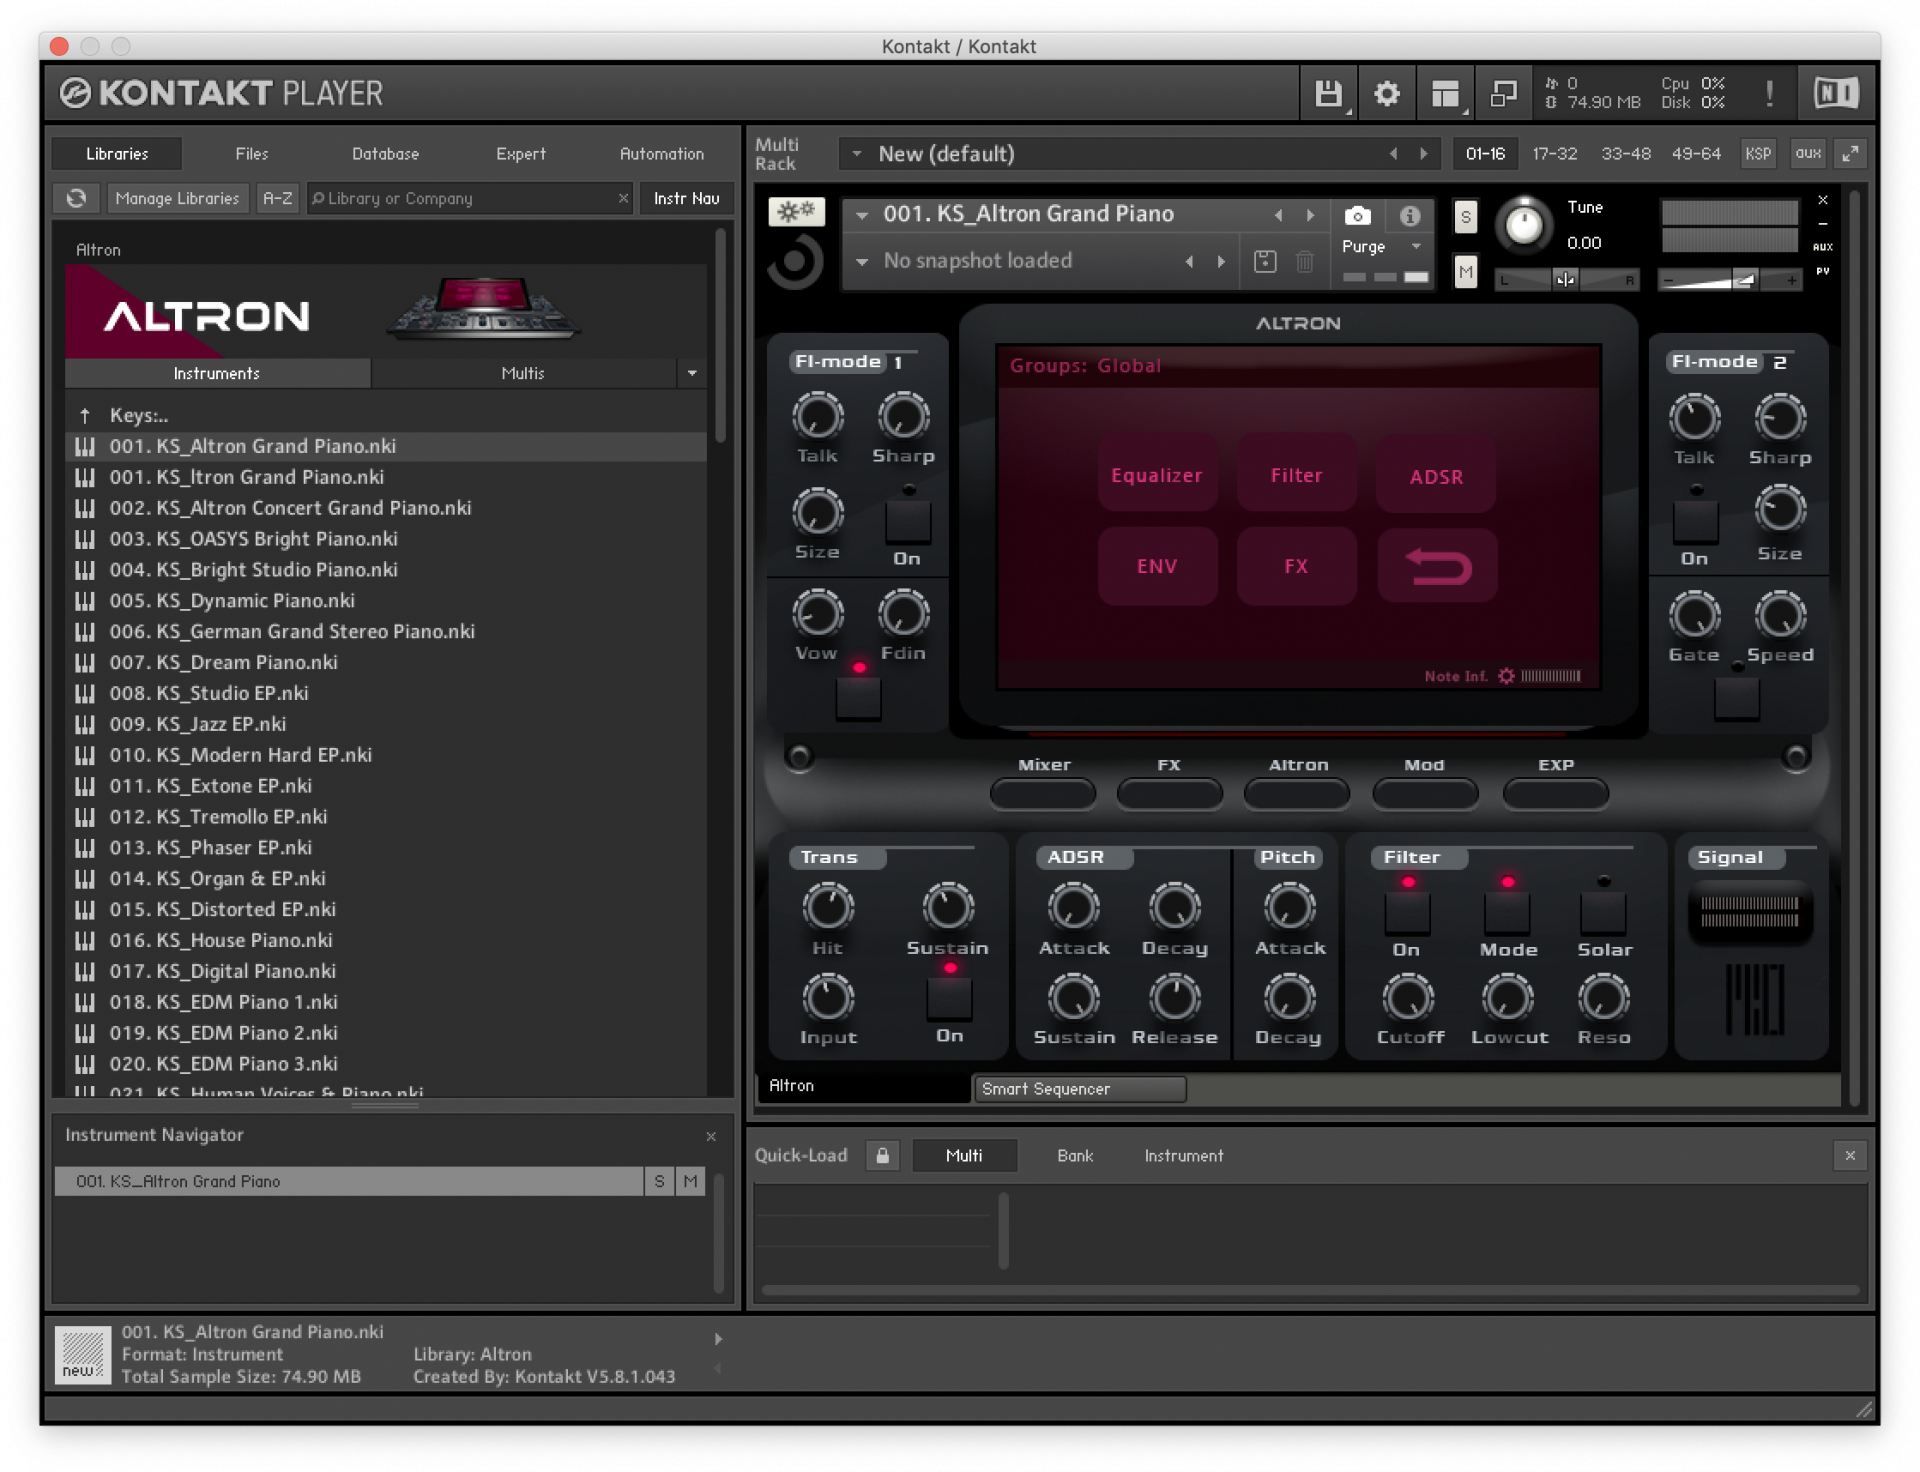The width and height of the screenshot is (1920, 1472).
Task: Select previous multi arrow
Action: (x=1393, y=154)
